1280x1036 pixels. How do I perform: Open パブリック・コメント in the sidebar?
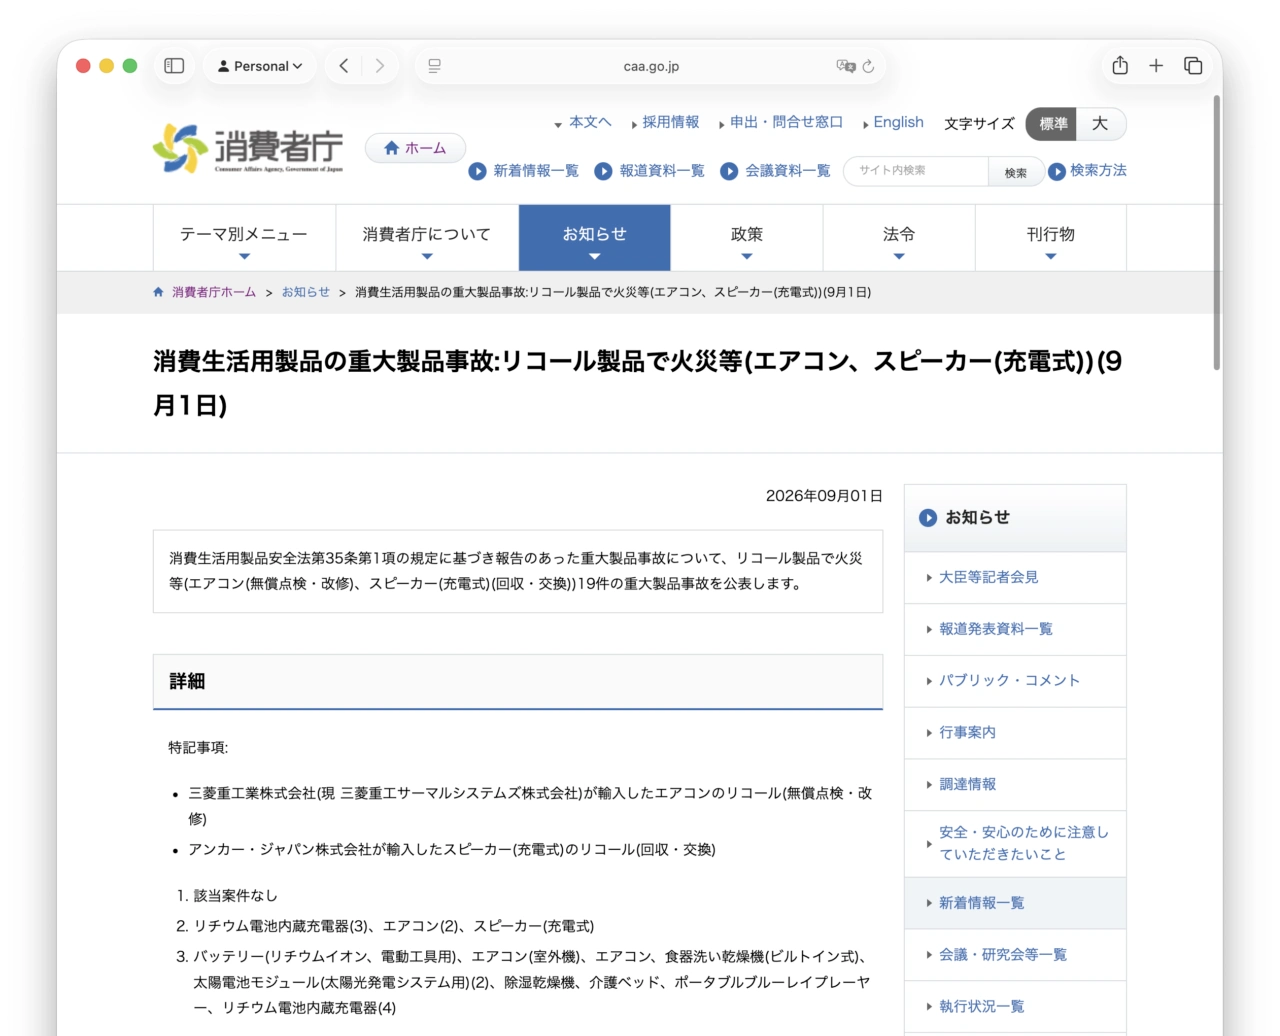(1015, 681)
